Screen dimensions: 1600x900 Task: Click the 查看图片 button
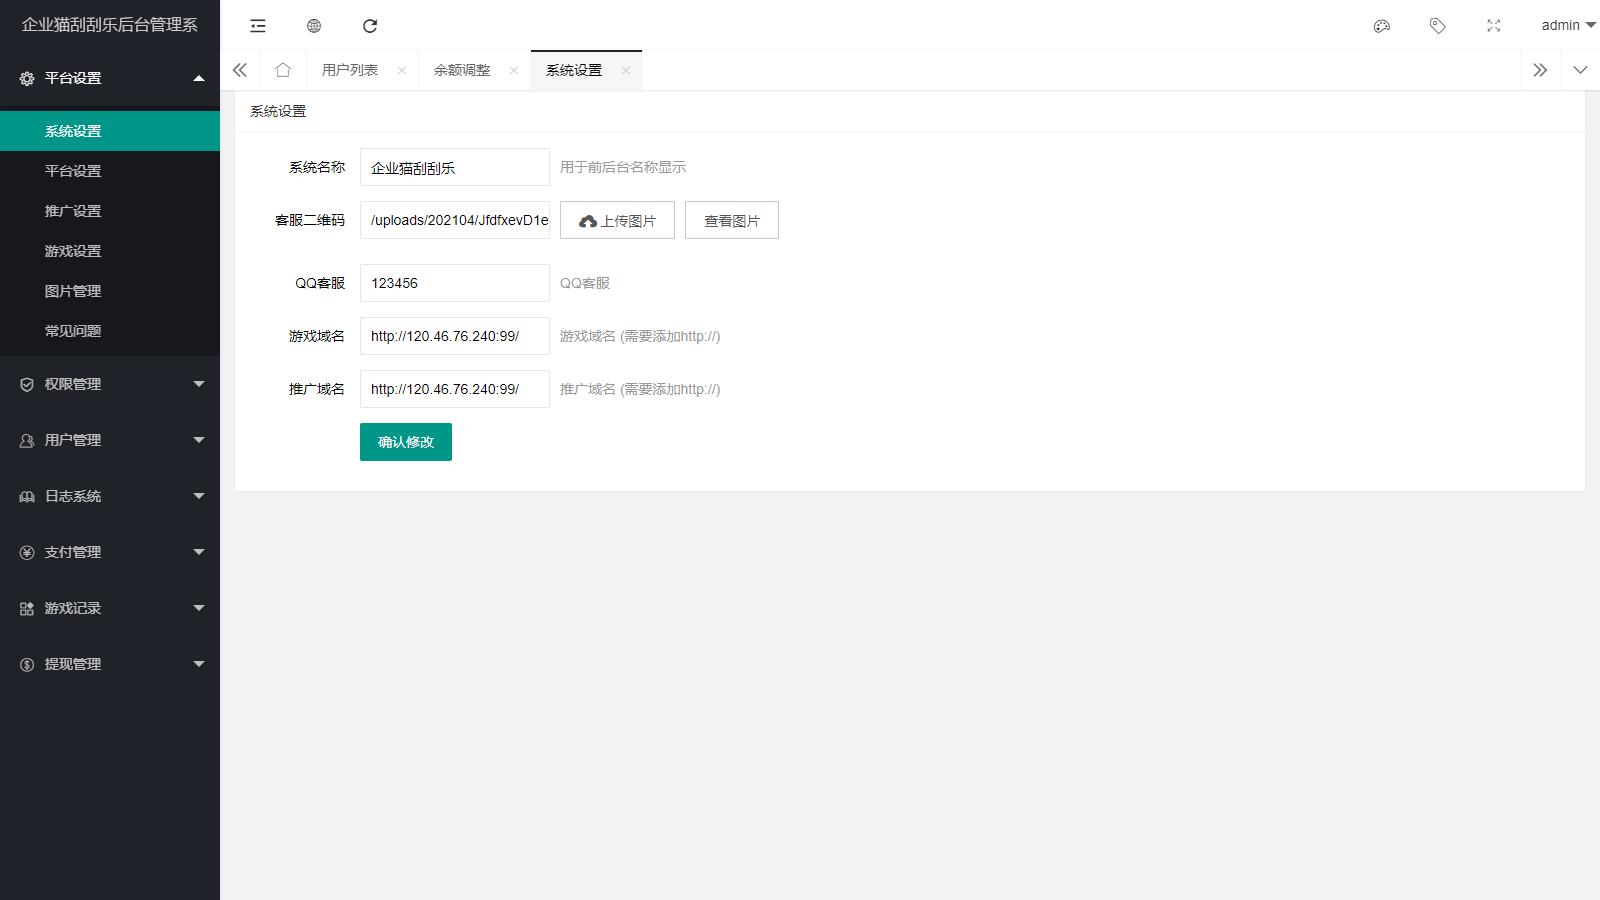731,221
